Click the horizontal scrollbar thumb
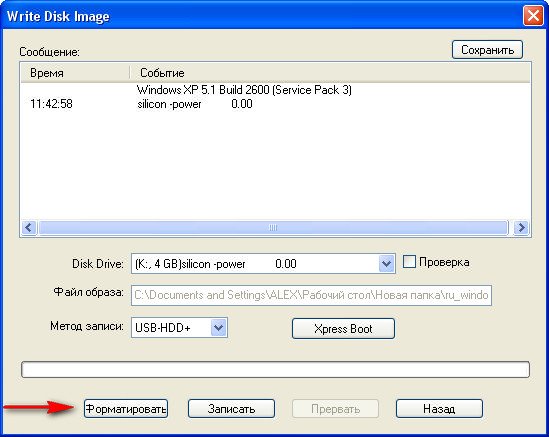The width and height of the screenshot is (549, 437). 273,228
